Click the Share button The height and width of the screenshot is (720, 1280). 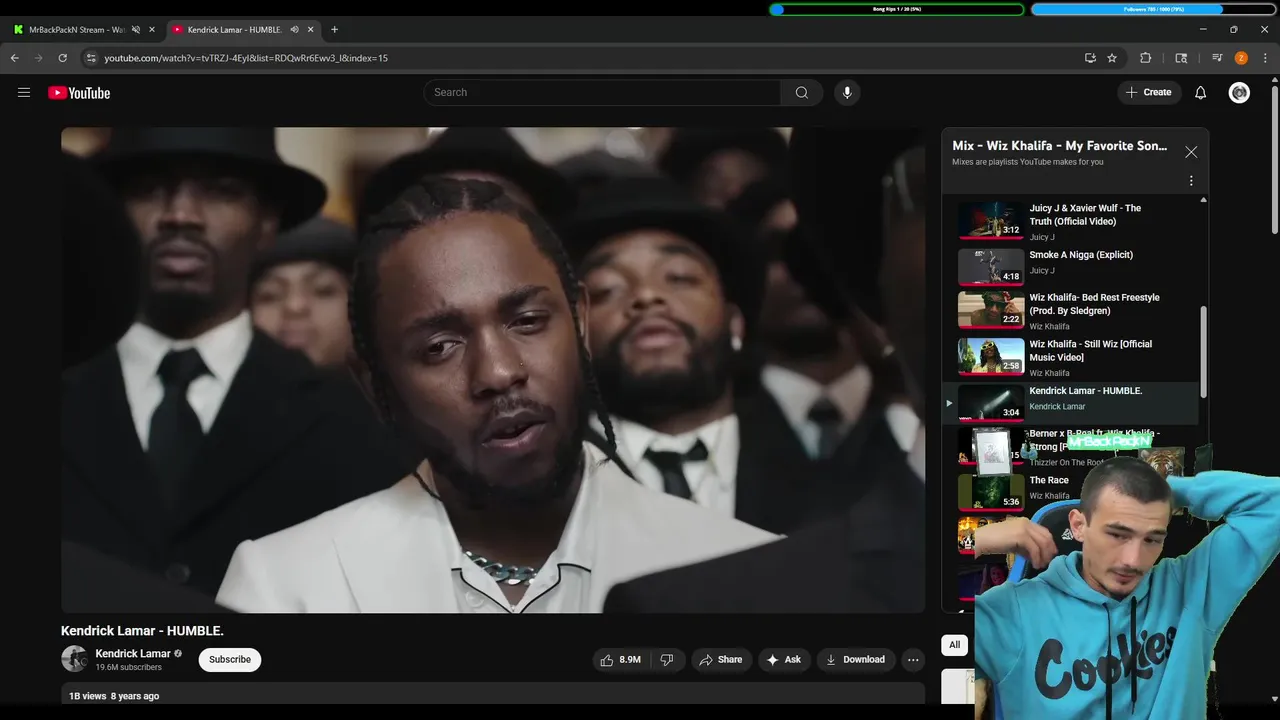(x=721, y=660)
